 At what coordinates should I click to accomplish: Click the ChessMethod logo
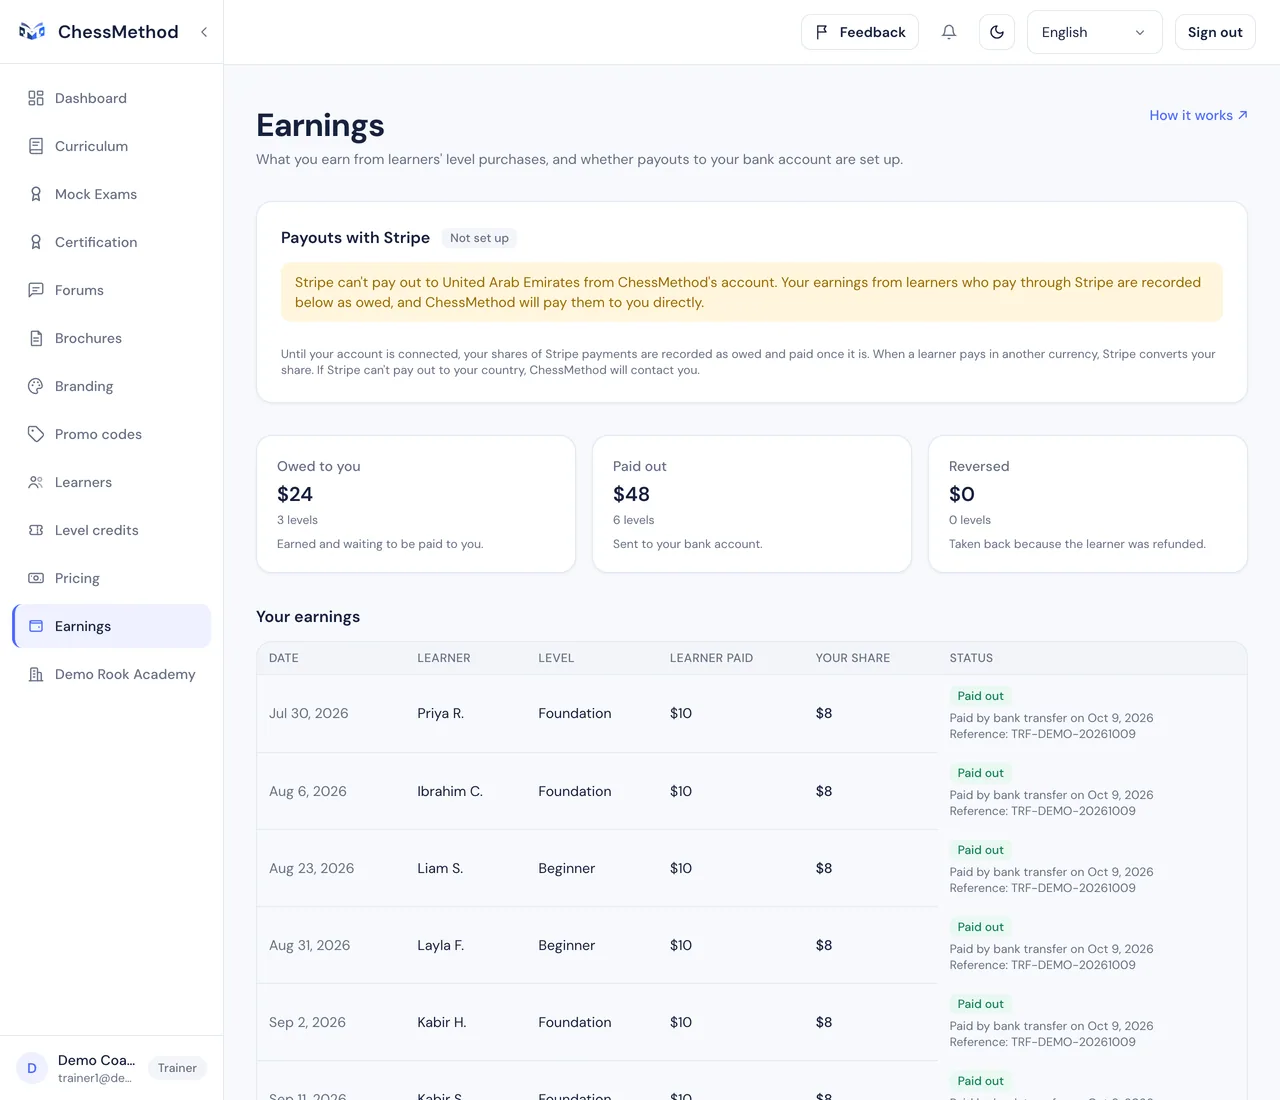click(98, 32)
